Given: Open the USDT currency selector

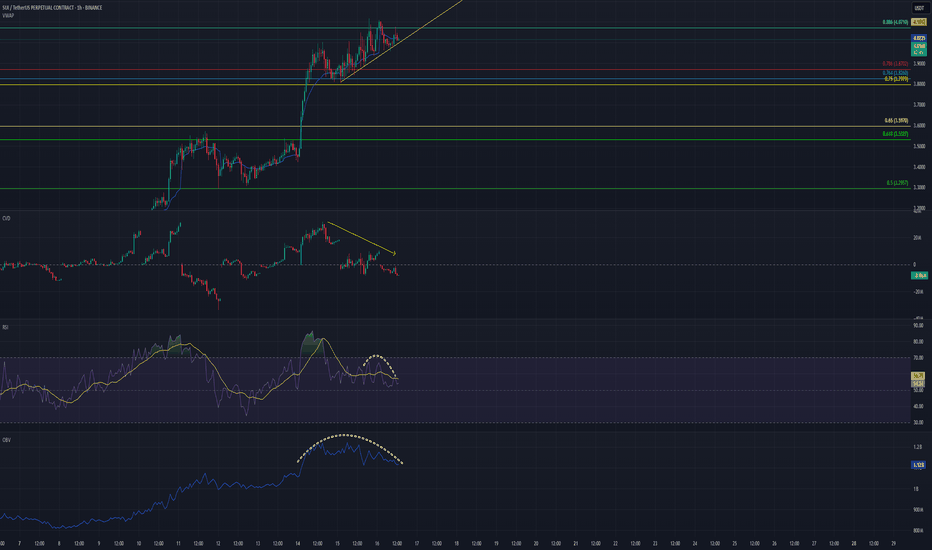Looking at the screenshot, I should point(919,8).
